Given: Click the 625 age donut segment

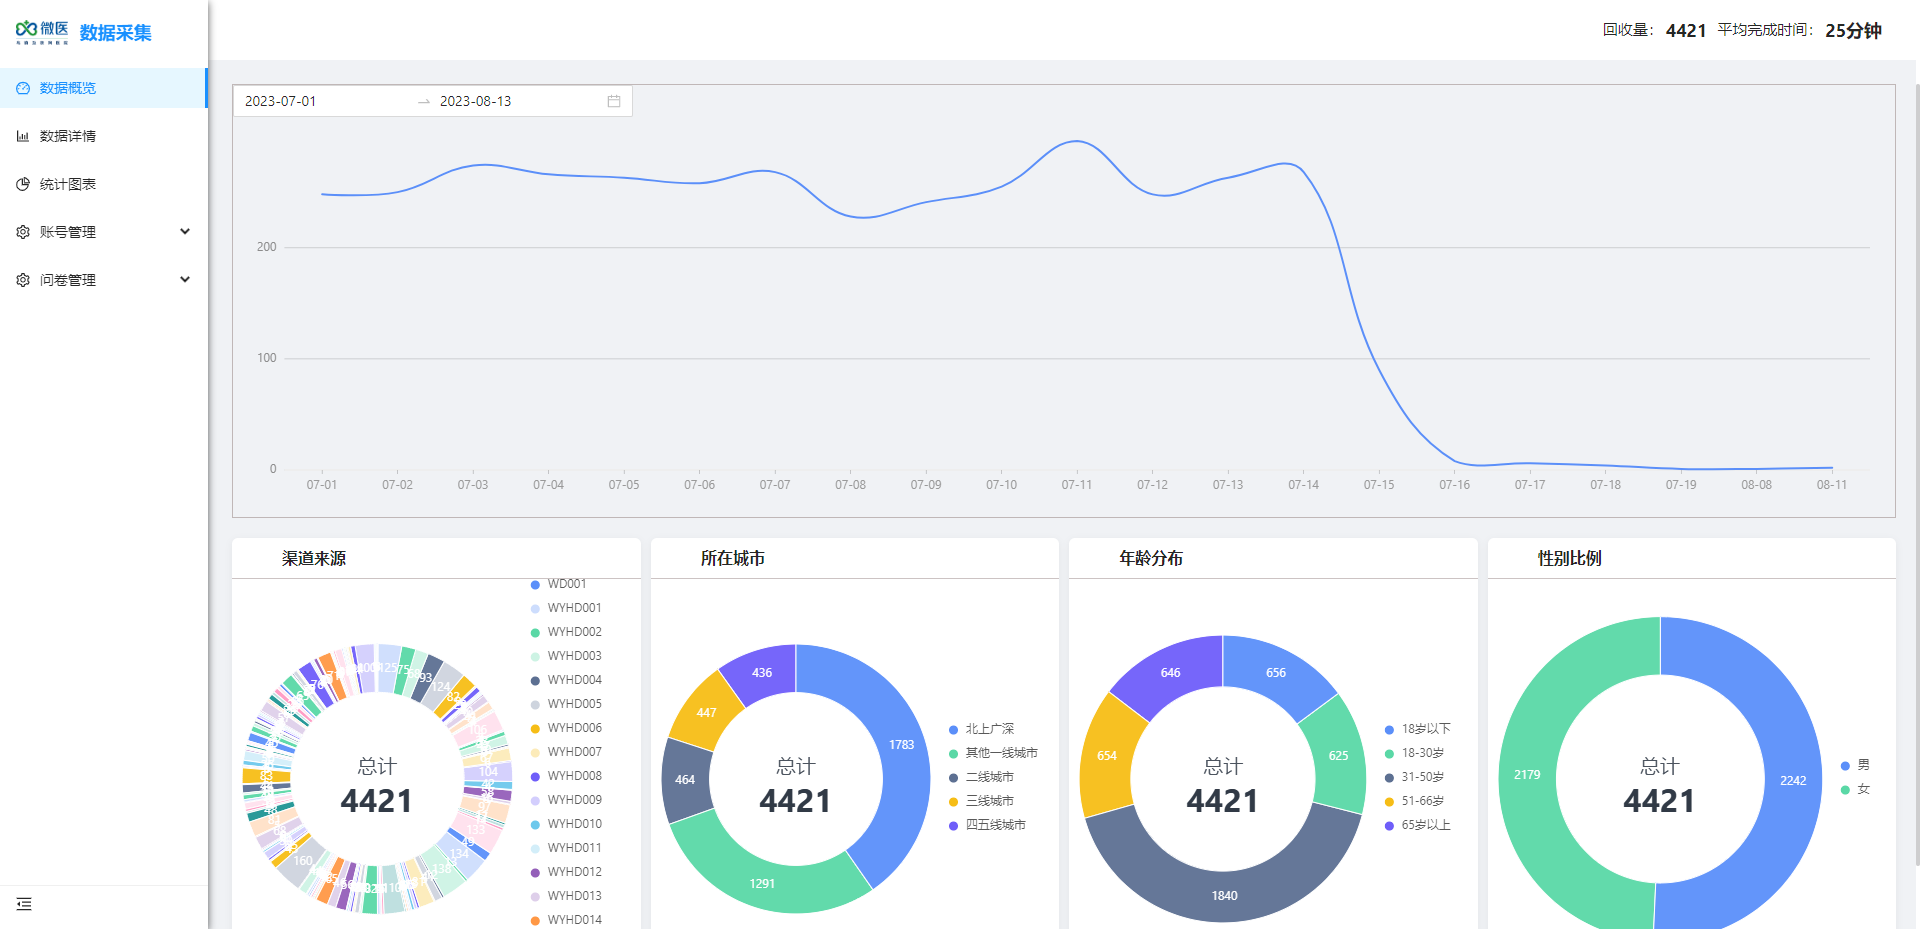Looking at the screenshot, I should (x=1338, y=756).
